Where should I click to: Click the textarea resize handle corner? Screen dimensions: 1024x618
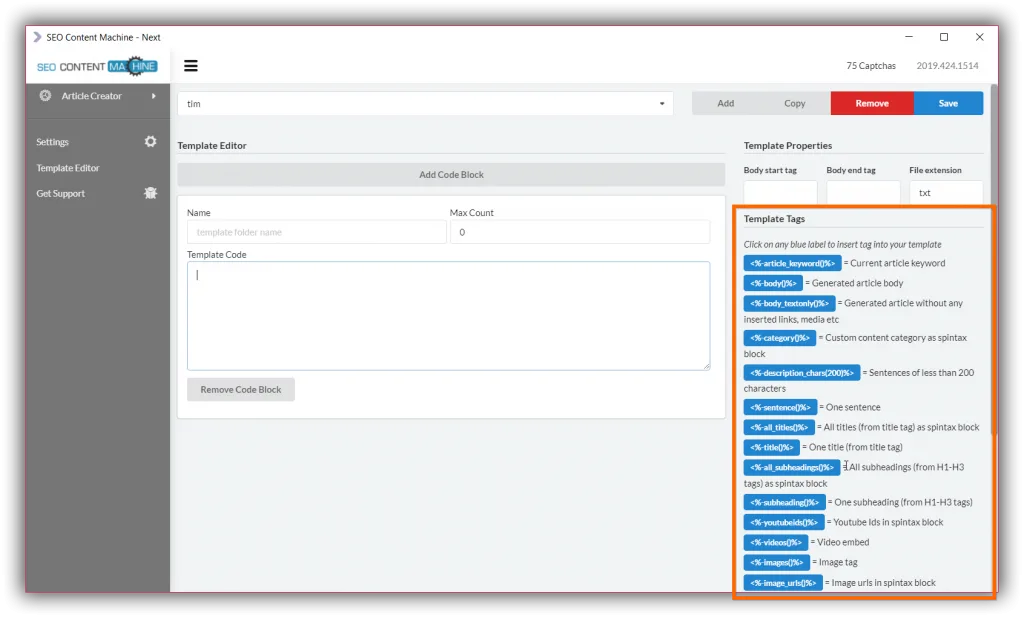pos(707,366)
